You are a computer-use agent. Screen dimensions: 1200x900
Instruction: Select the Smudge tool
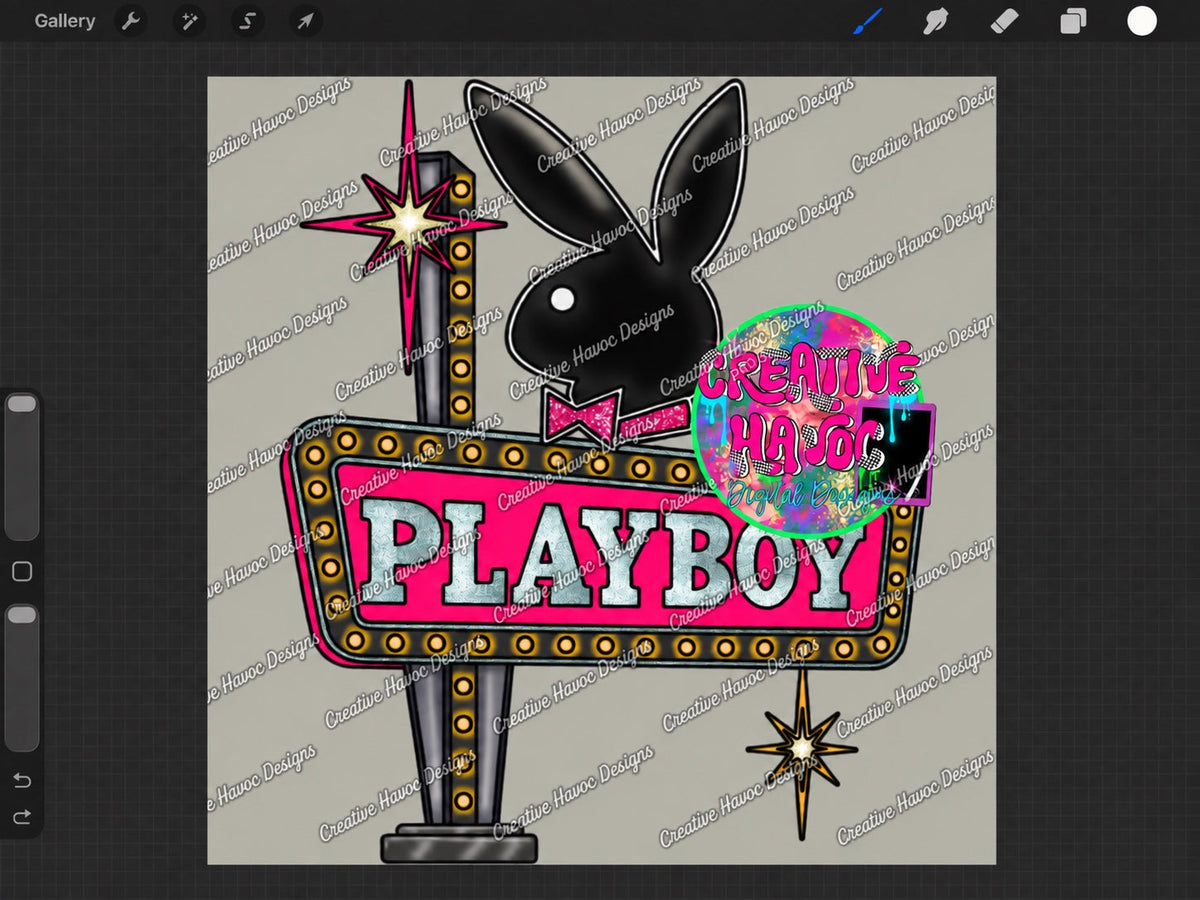click(936, 21)
